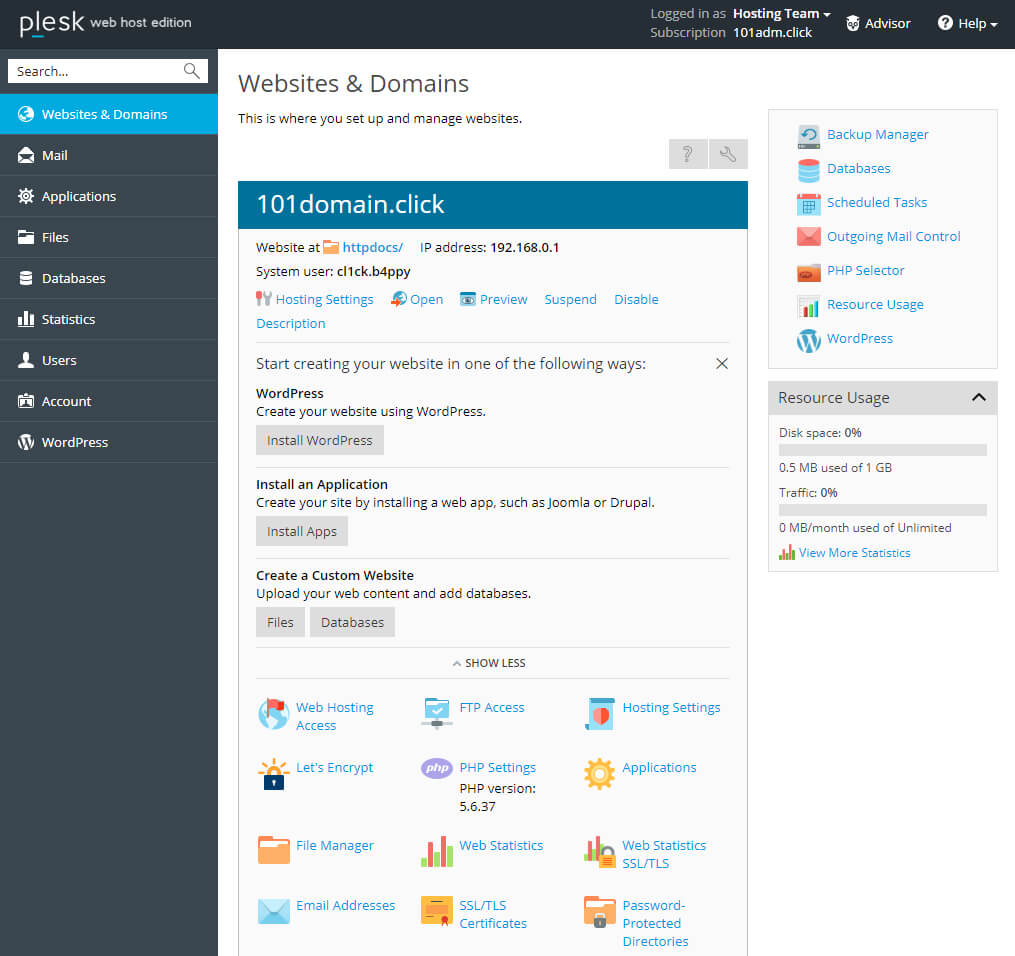The width and height of the screenshot is (1015, 956).
Task: Click the Let's Encrypt lock icon
Action: (x=274, y=773)
